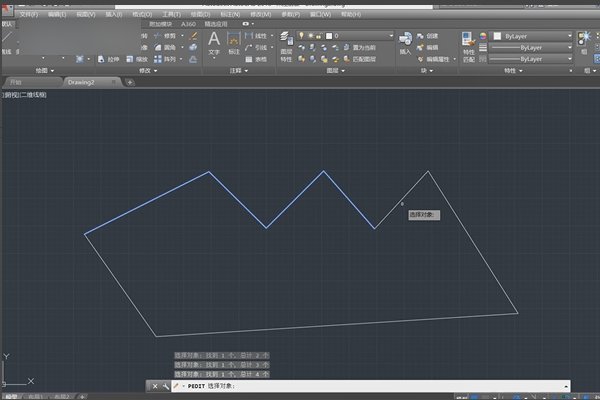Close the command line with X
600x400 pixels.
154,386
